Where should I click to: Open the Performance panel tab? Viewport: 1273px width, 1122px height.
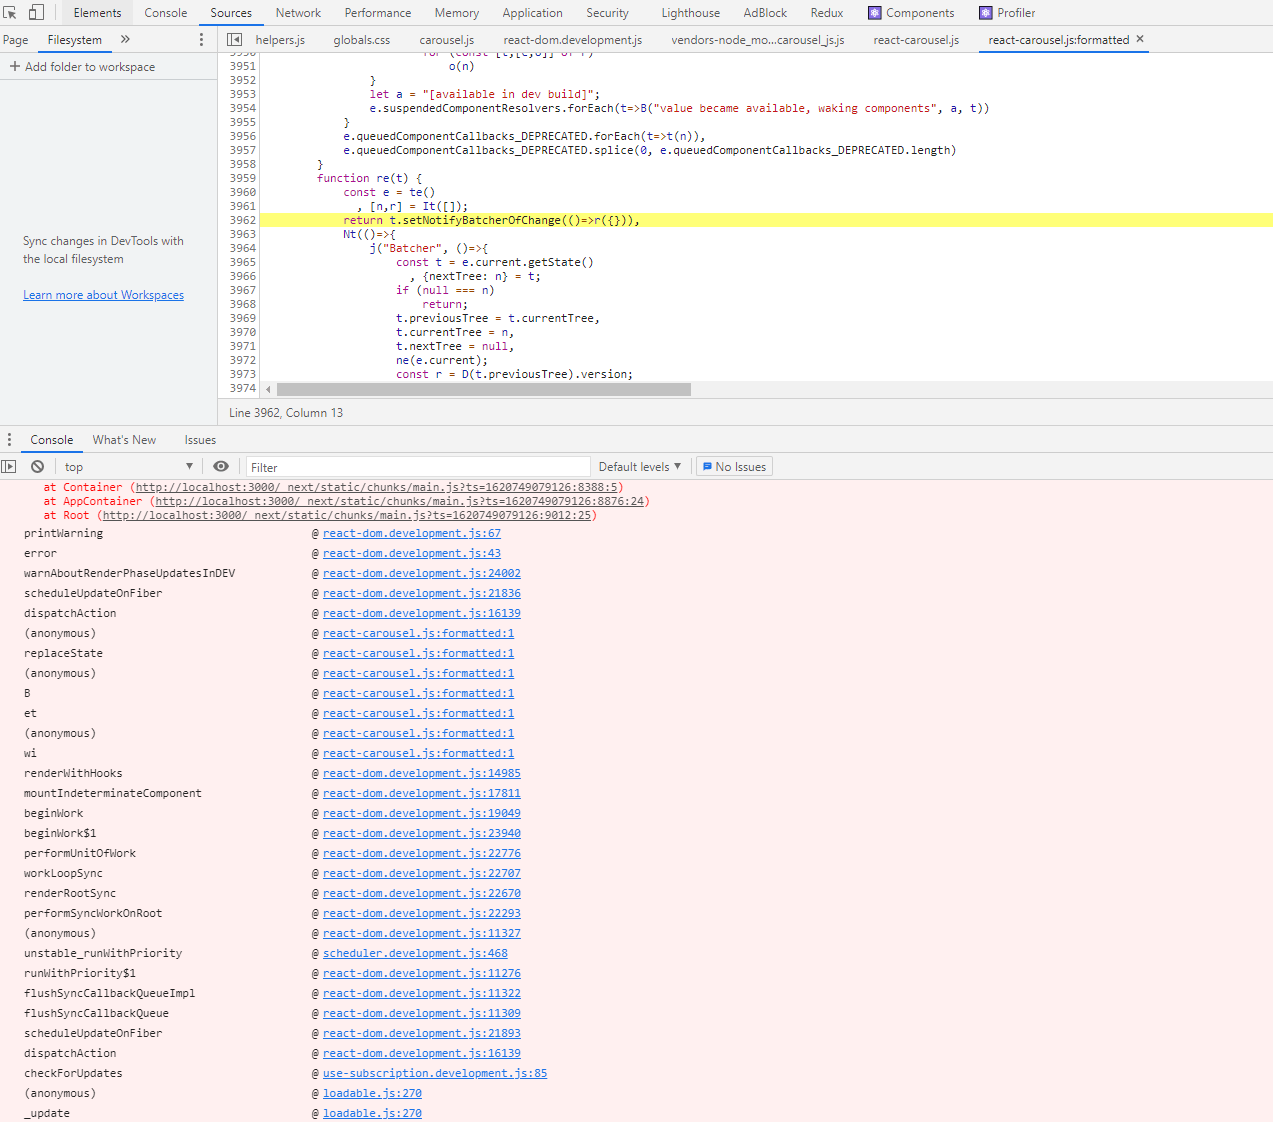pyautogui.click(x=378, y=13)
